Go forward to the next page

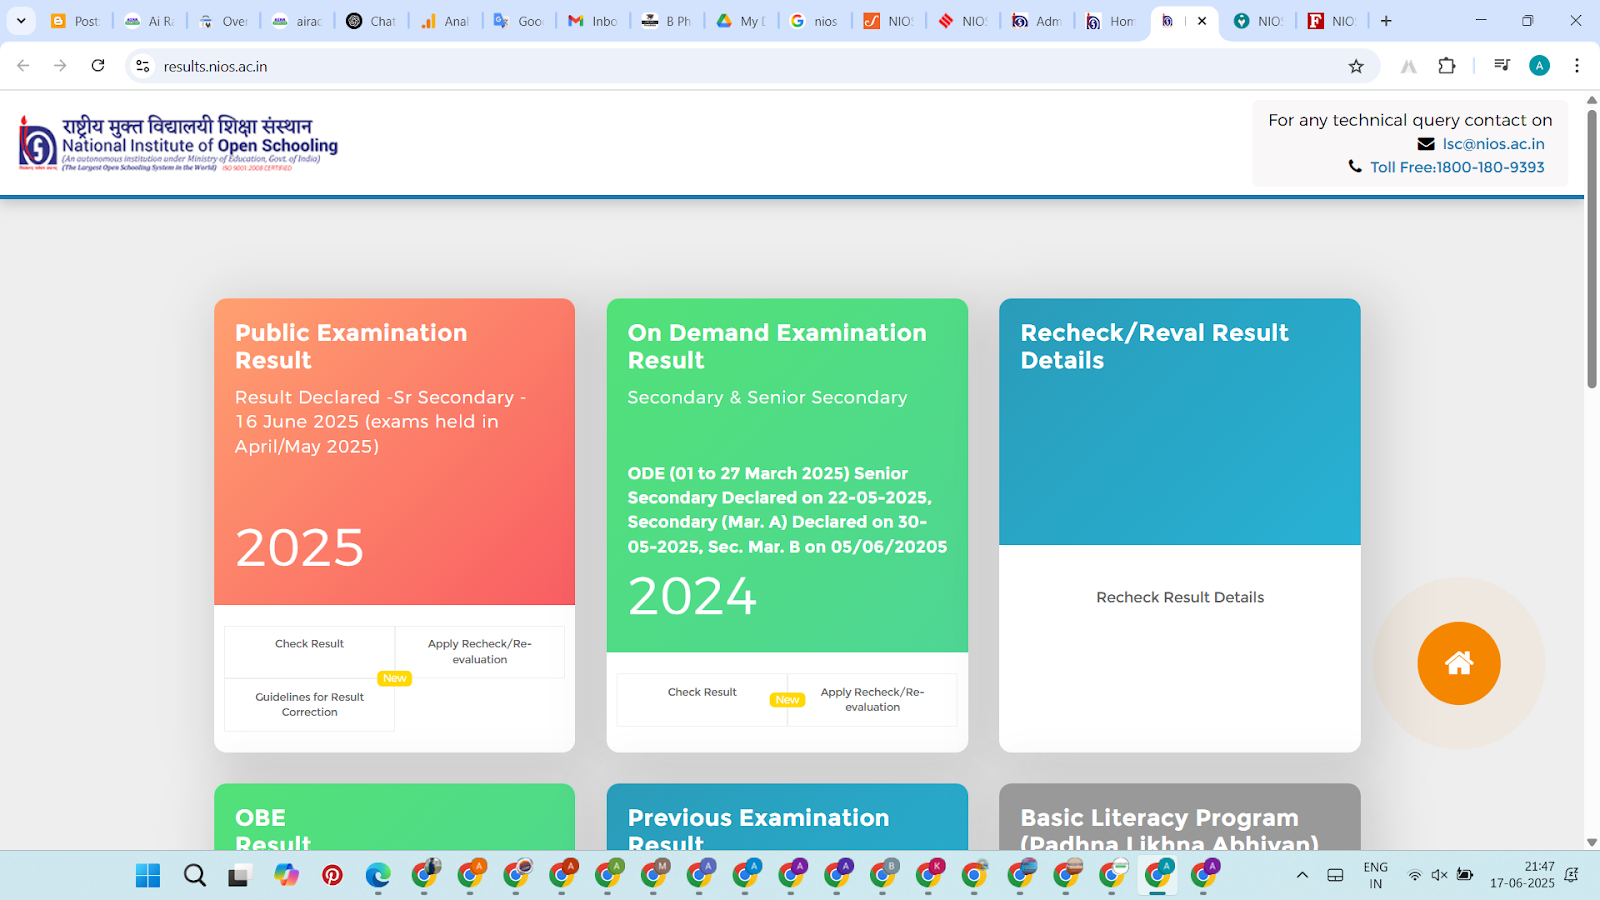60,66
